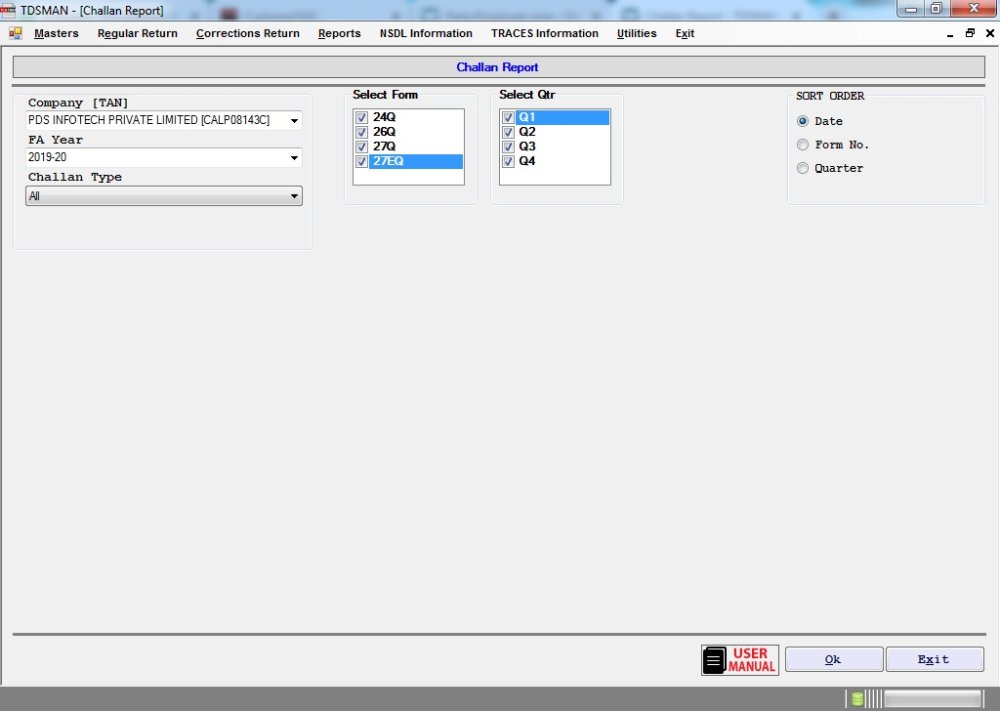
Task: Uncheck the Q4 quarter checkbox
Action: pyautogui.click(x=508, y=161)
